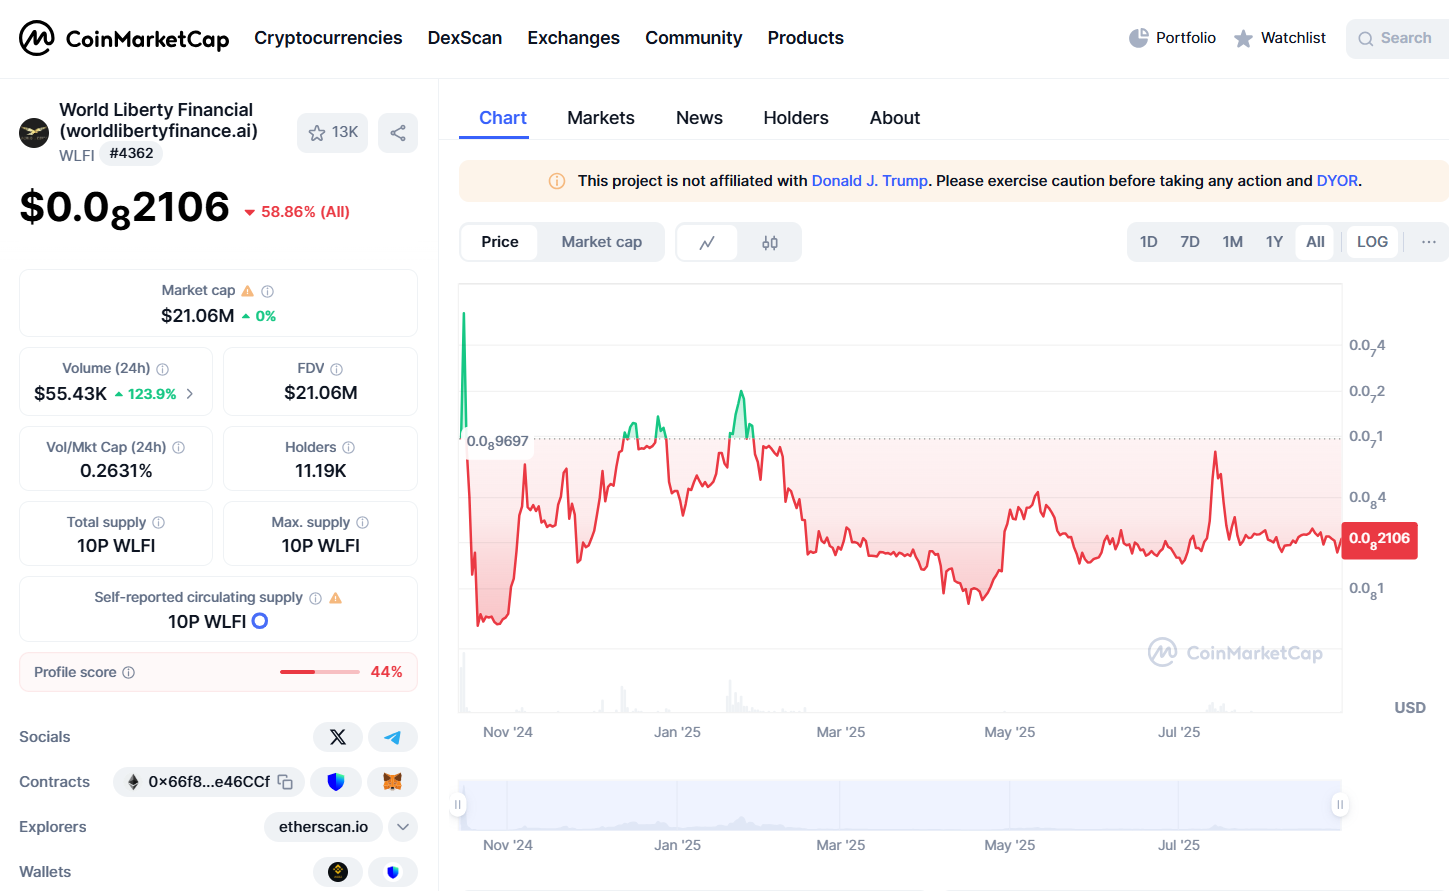Click the search magnifier icon
1449x891 pixels.
point(1365,39)
